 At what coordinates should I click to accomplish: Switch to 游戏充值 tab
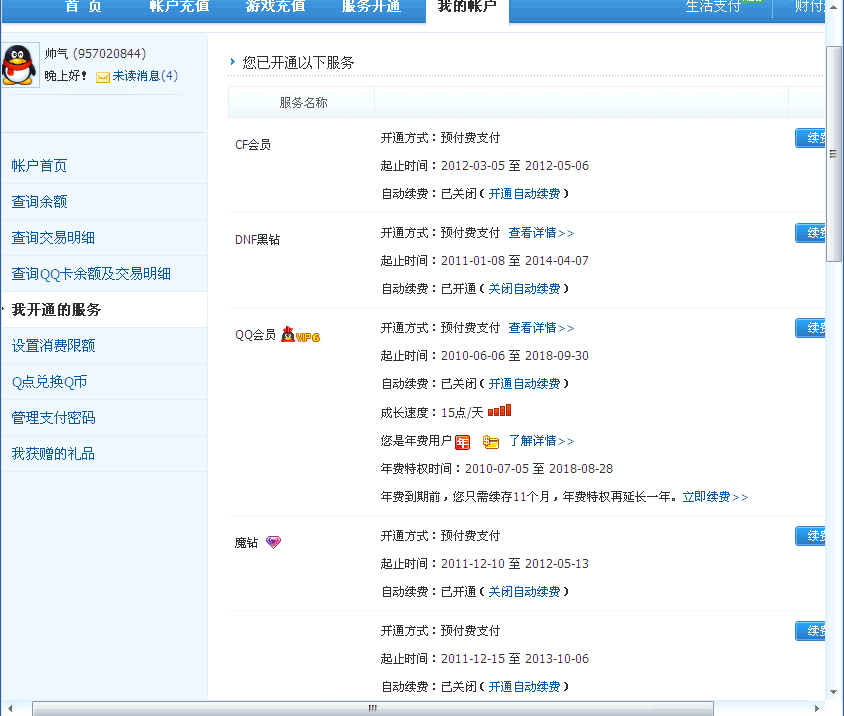tap(275, 6)
